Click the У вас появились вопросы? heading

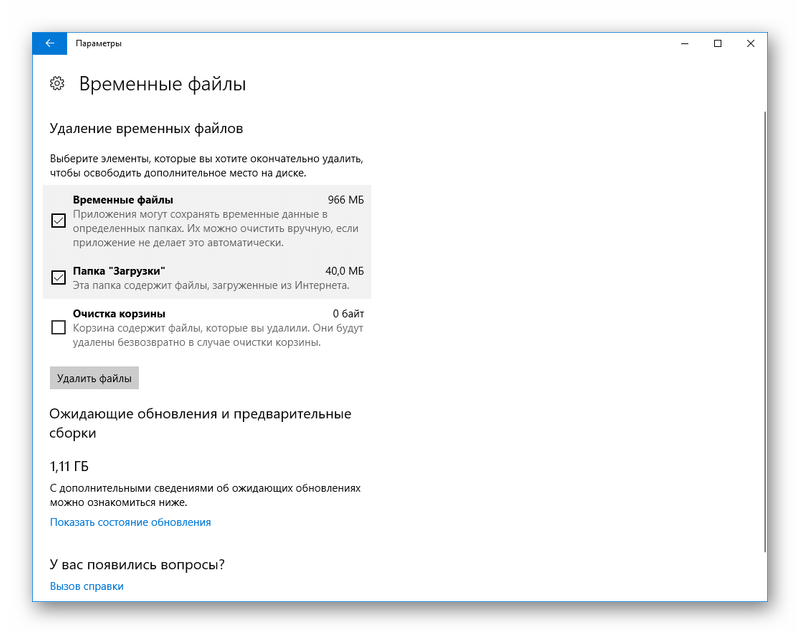pos(137,565)
